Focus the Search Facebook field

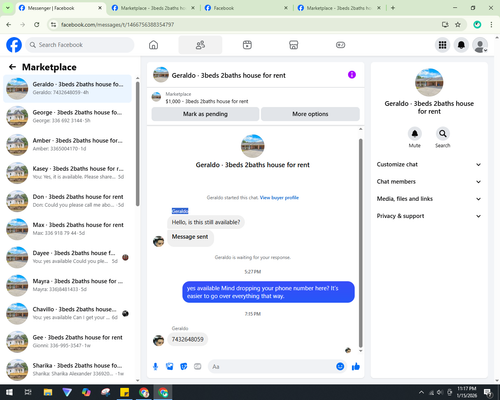coord(80,45)
